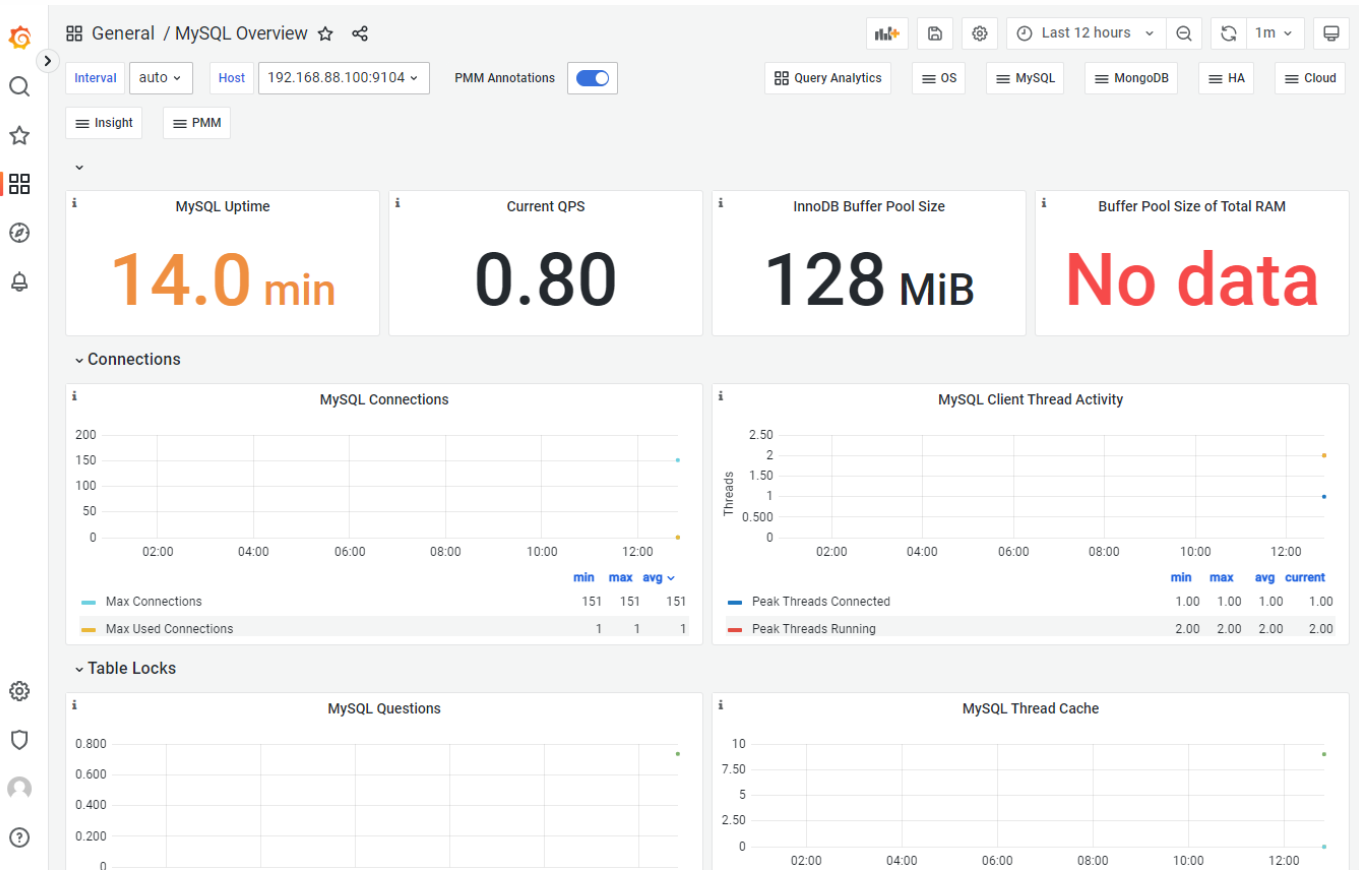Open the Dashboards icon in sidebar

point(19,184)
